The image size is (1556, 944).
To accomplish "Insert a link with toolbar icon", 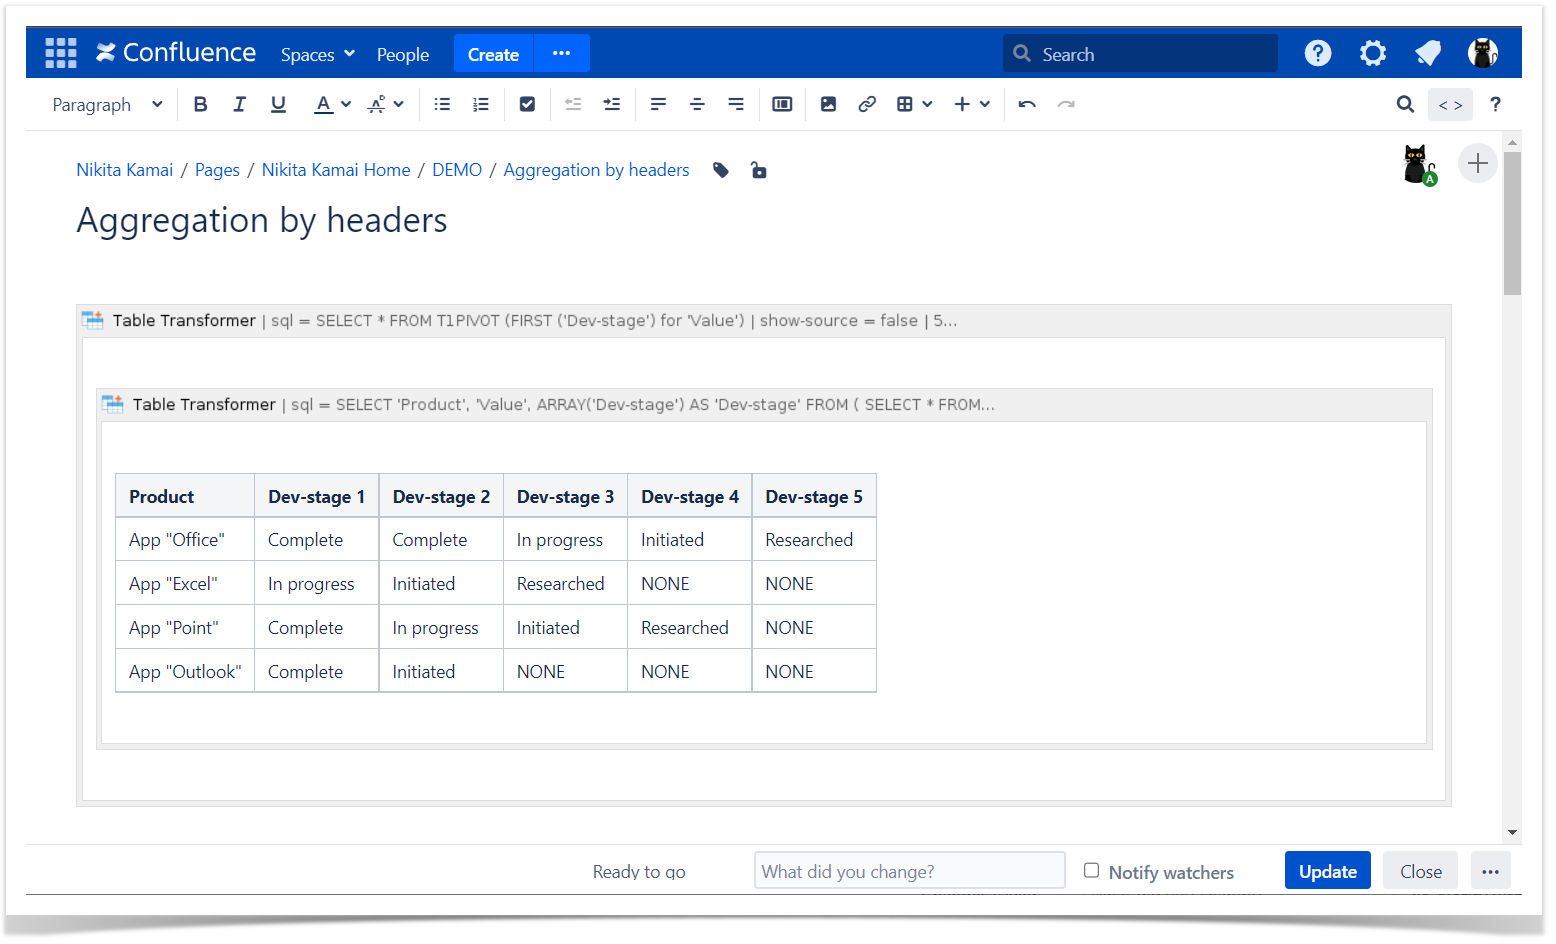I will 867,104.
